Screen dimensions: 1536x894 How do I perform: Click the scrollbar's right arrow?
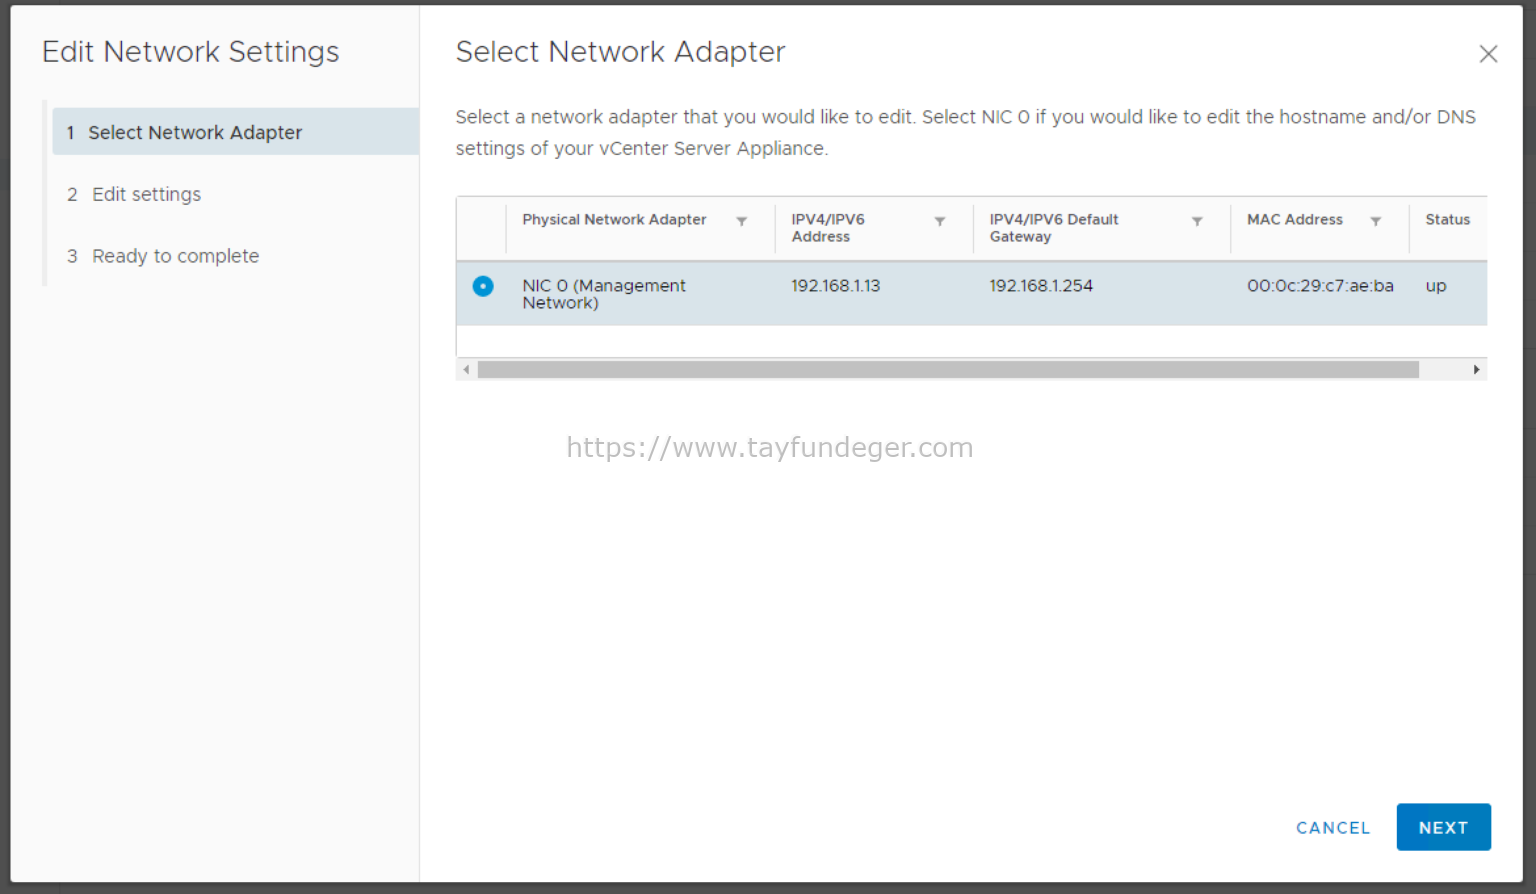tap(1477, 369)
